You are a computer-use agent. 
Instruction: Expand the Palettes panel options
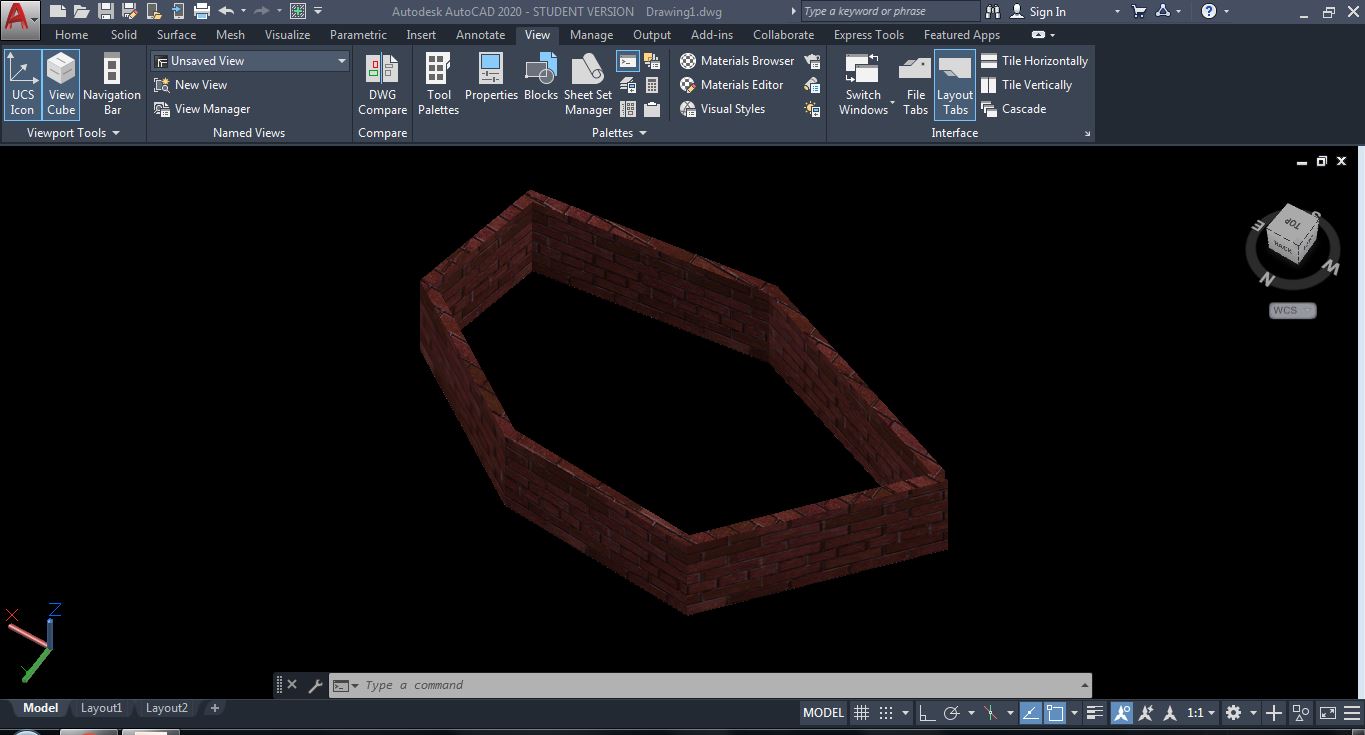pyautogui.click(x=645, y=132)
